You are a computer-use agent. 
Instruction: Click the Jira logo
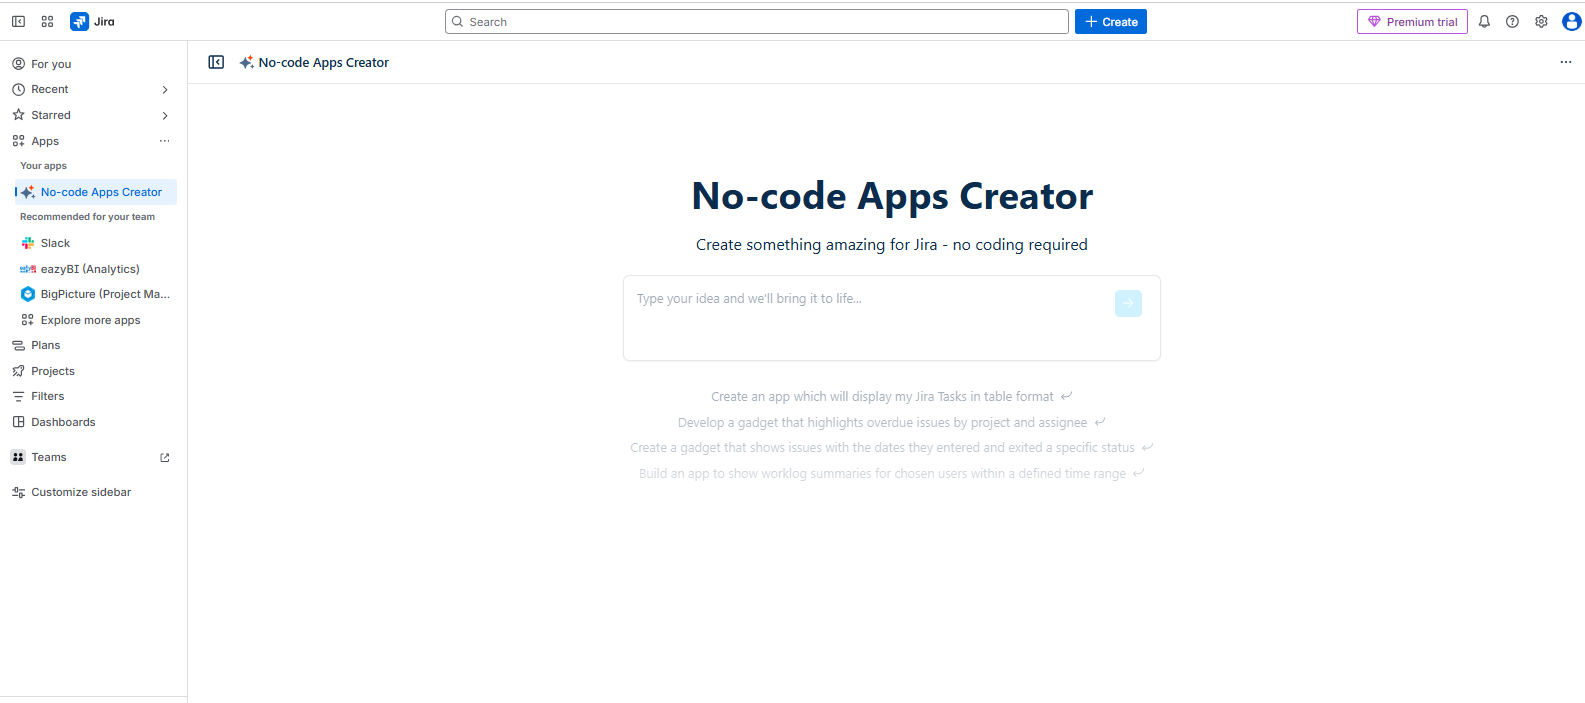pyautogui.click(x=93, y=21)
